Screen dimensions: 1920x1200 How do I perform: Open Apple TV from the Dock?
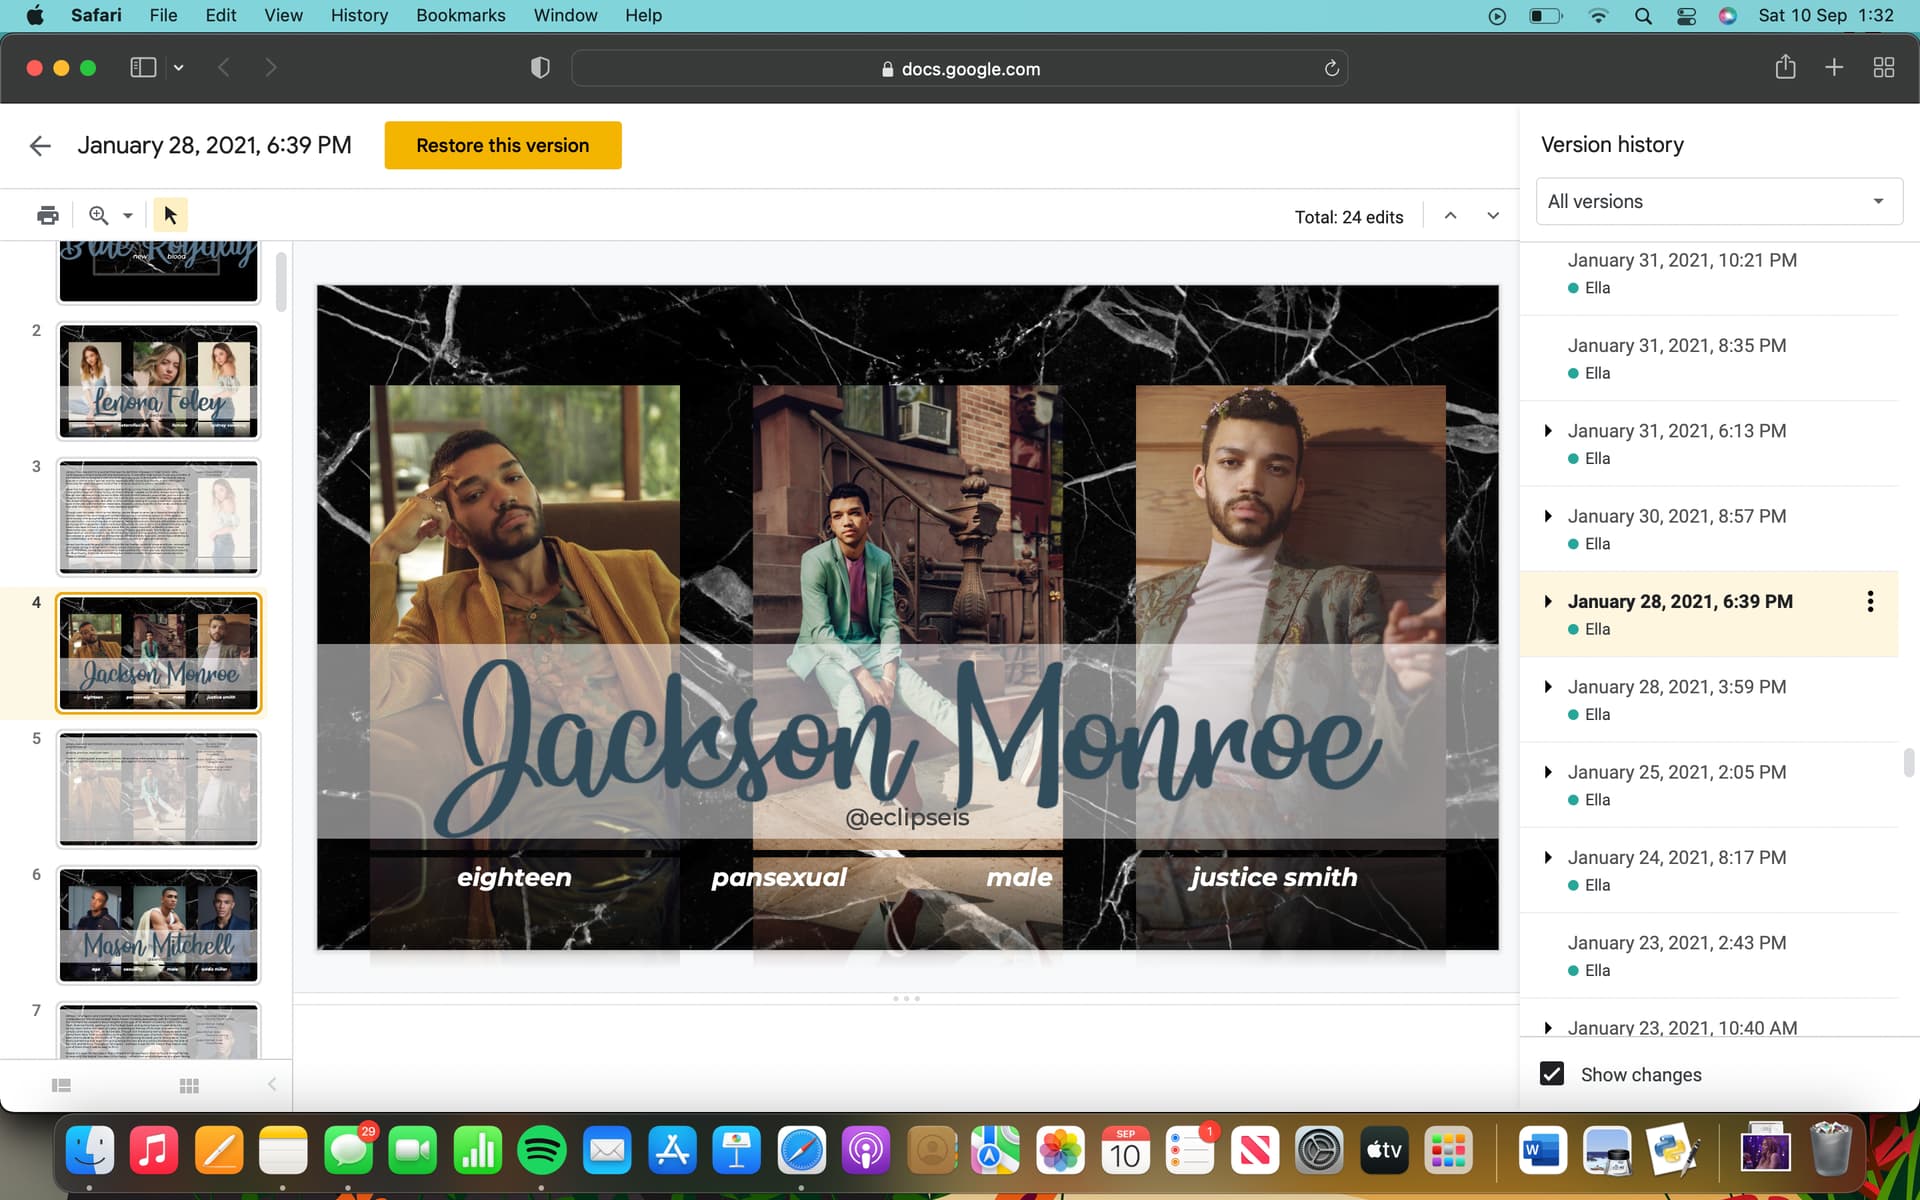(x=1384, y=1151)
